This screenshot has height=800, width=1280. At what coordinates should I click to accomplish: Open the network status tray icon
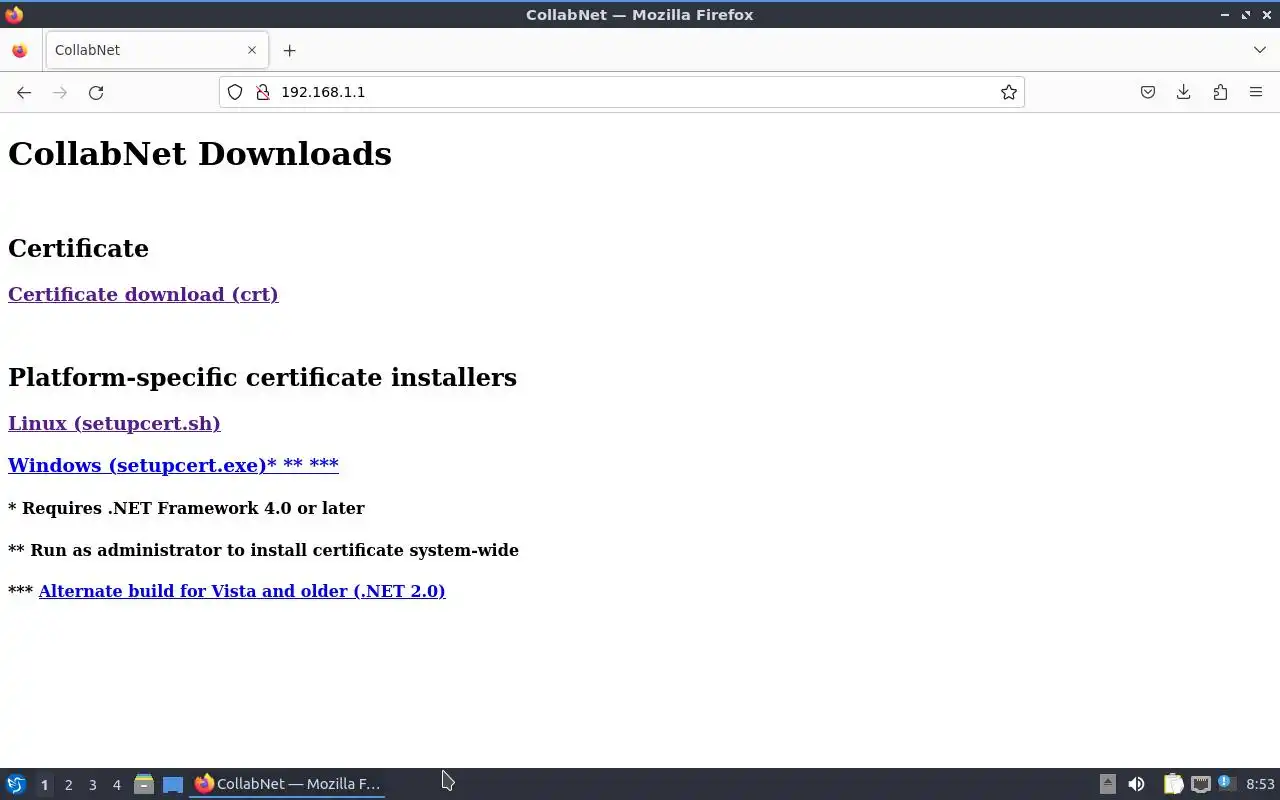coord(1200,784)
